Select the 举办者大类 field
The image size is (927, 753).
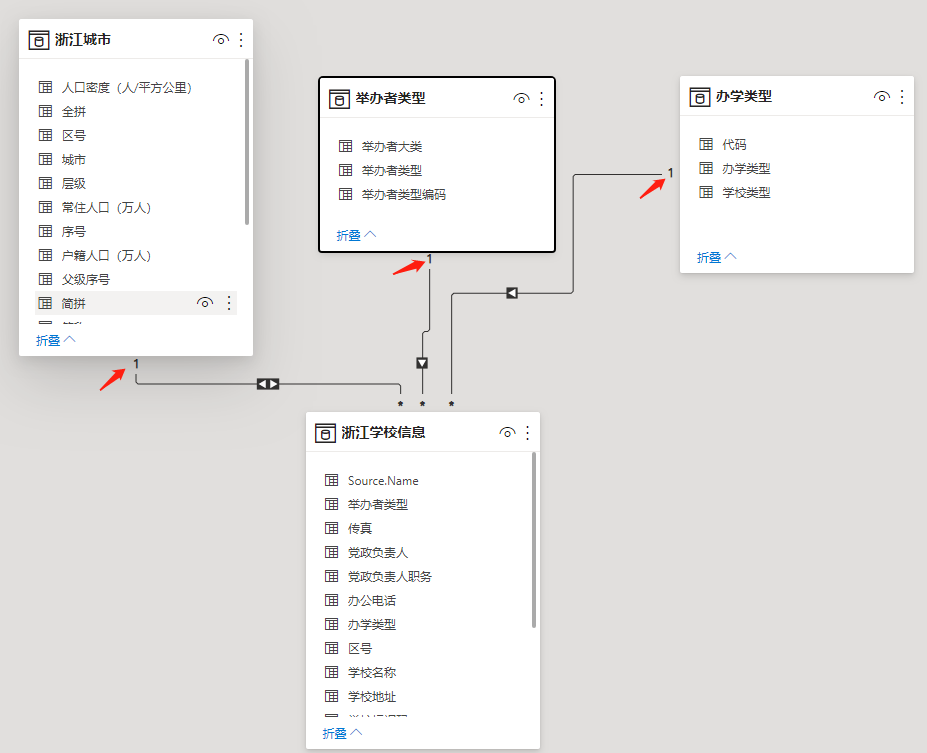click(391, 146)
